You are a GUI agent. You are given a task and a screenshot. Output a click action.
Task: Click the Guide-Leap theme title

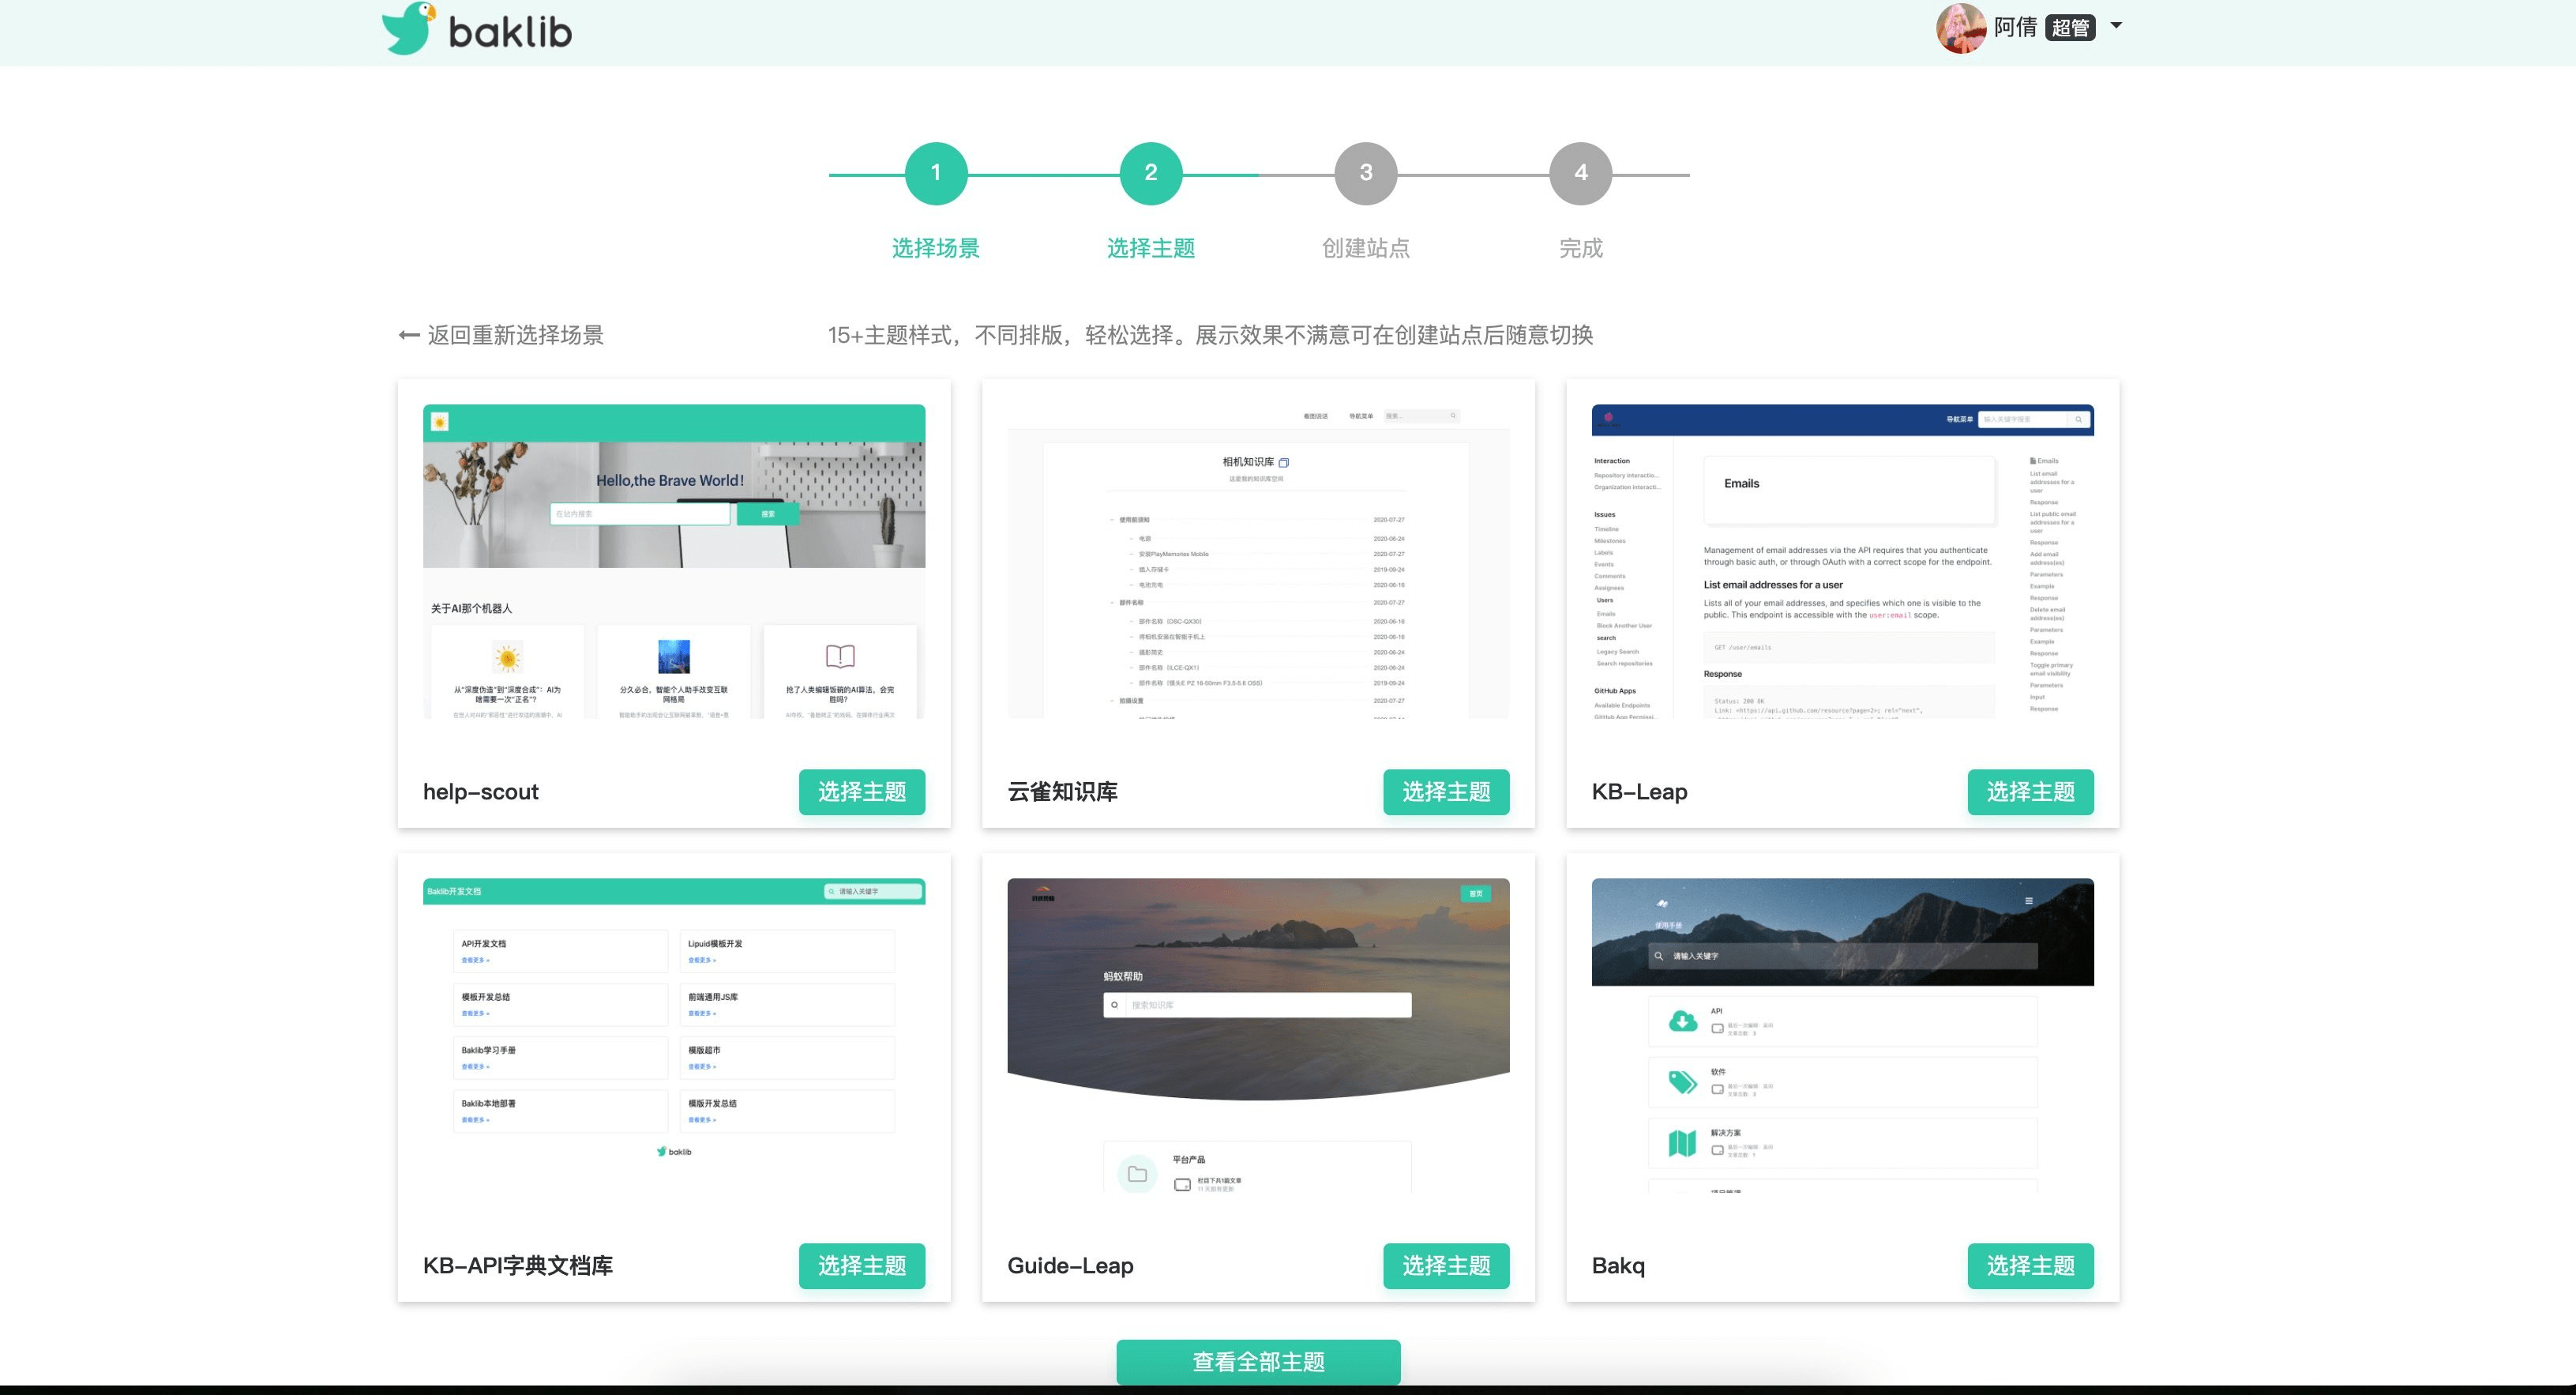pyautogui.click(x=1070, y=1266)
